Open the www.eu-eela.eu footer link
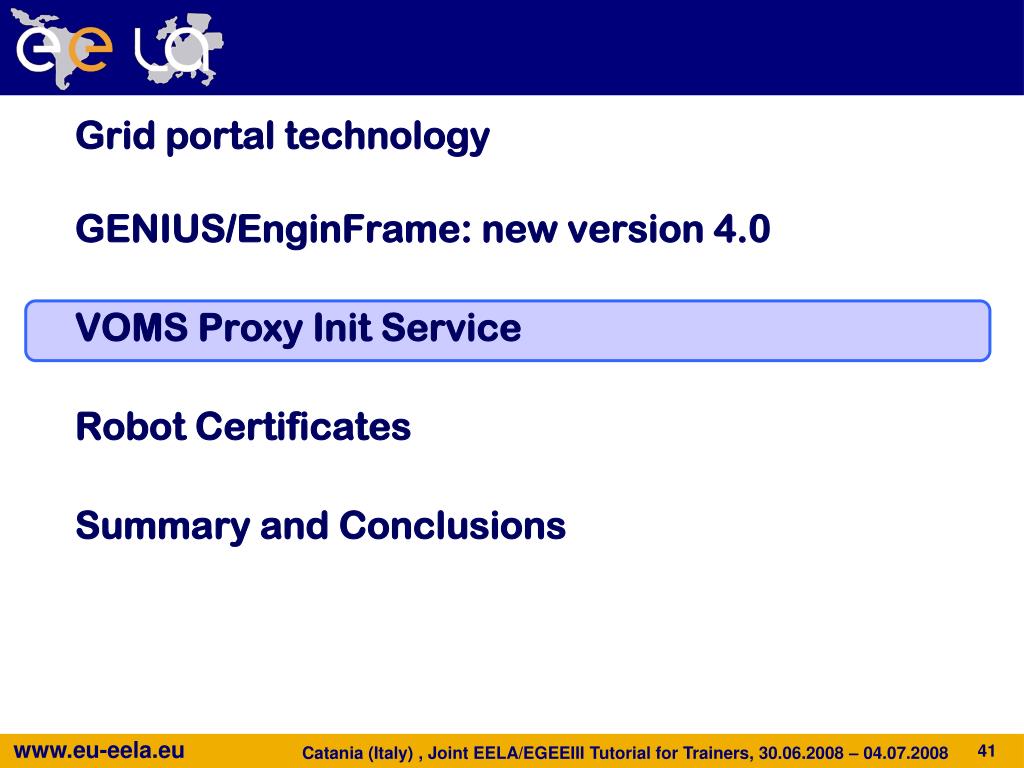Image resolution: width=1024 pixels, height=768 pixels. point(99,750)
